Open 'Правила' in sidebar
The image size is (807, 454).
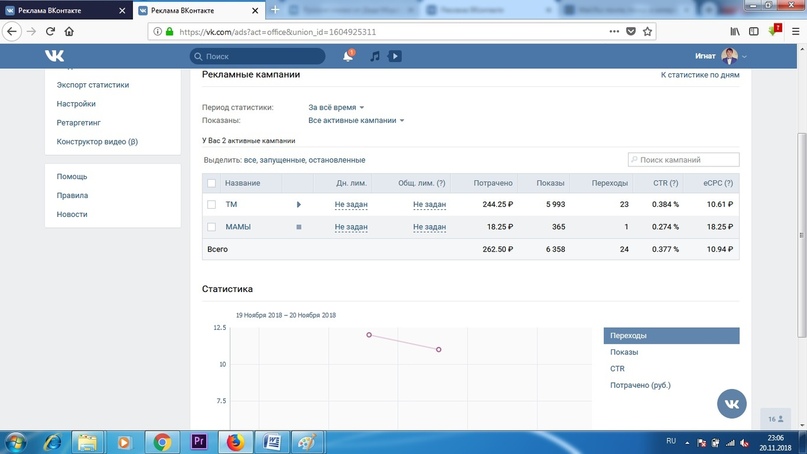click(72, 195)
